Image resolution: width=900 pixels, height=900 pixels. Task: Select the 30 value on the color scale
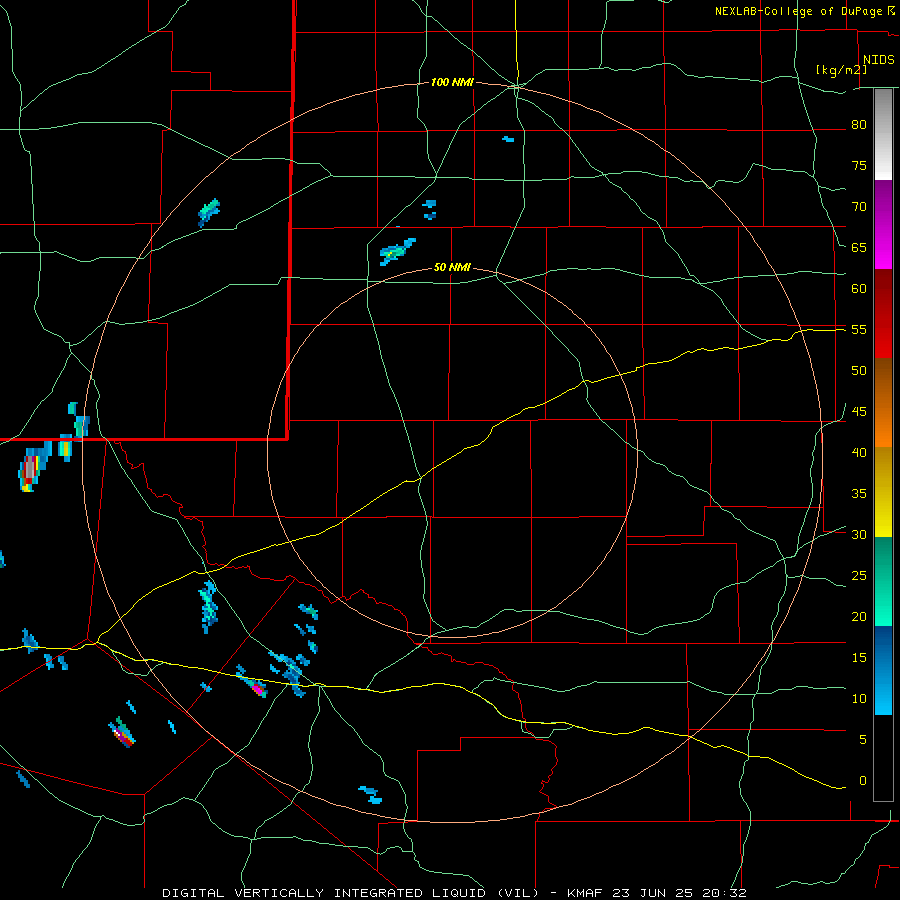tap(859, 535)
